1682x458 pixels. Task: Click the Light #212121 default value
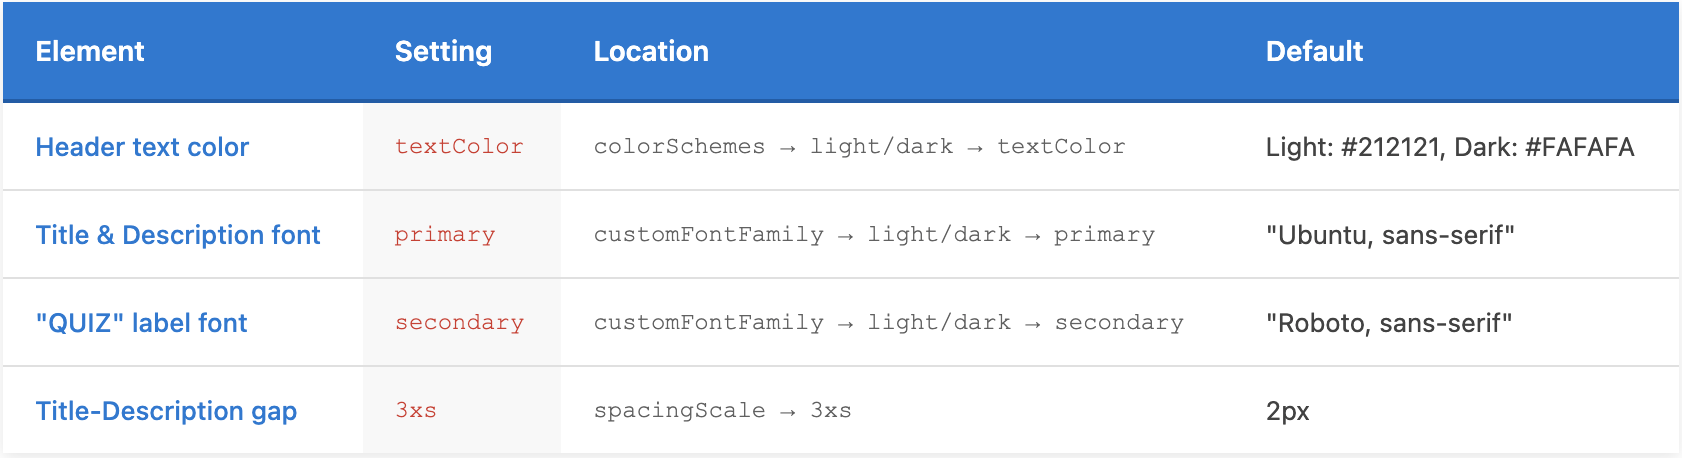coord(1449,147)
